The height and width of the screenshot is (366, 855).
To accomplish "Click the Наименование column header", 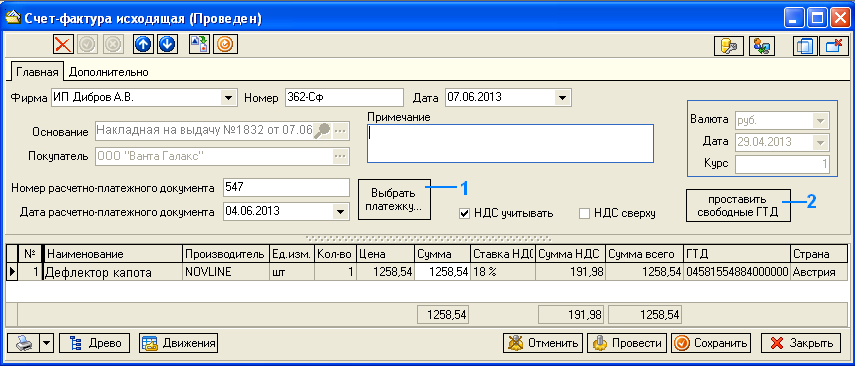I will 113,254.
